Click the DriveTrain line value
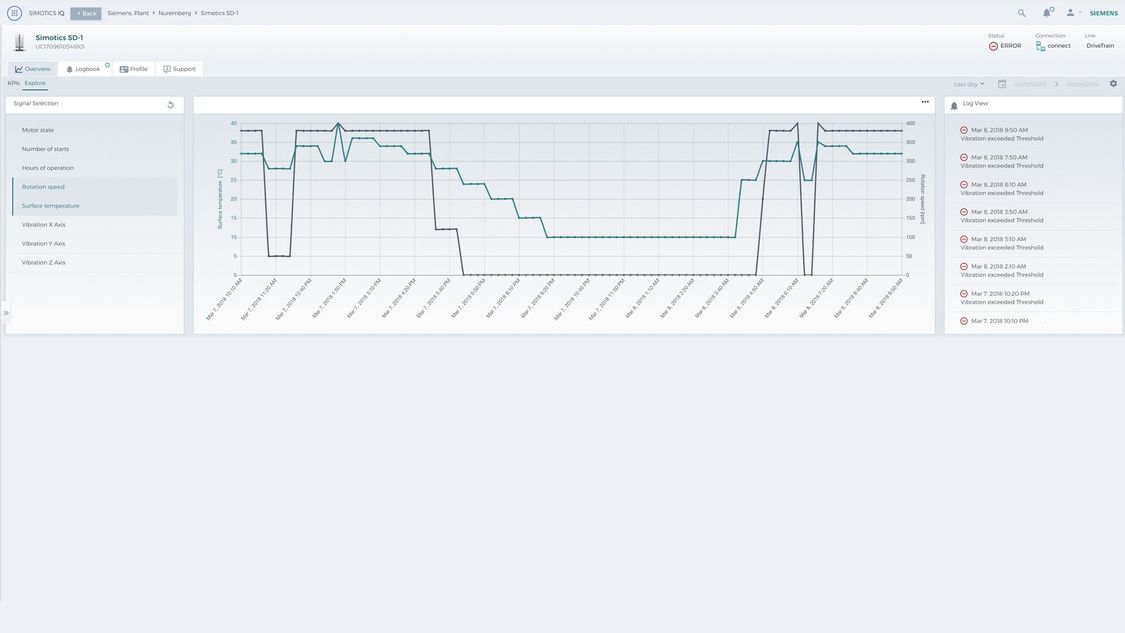 pos(1100,46)
